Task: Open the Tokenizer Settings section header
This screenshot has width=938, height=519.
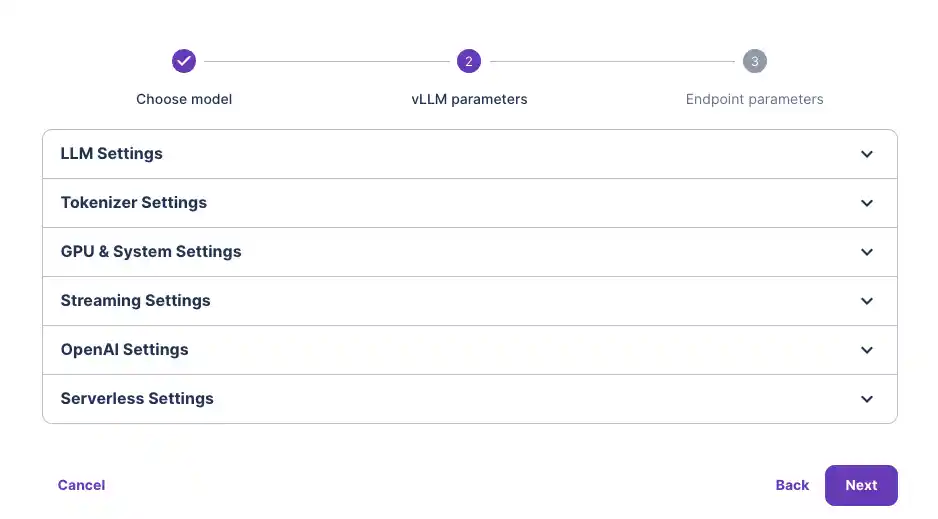Action: 134,203
